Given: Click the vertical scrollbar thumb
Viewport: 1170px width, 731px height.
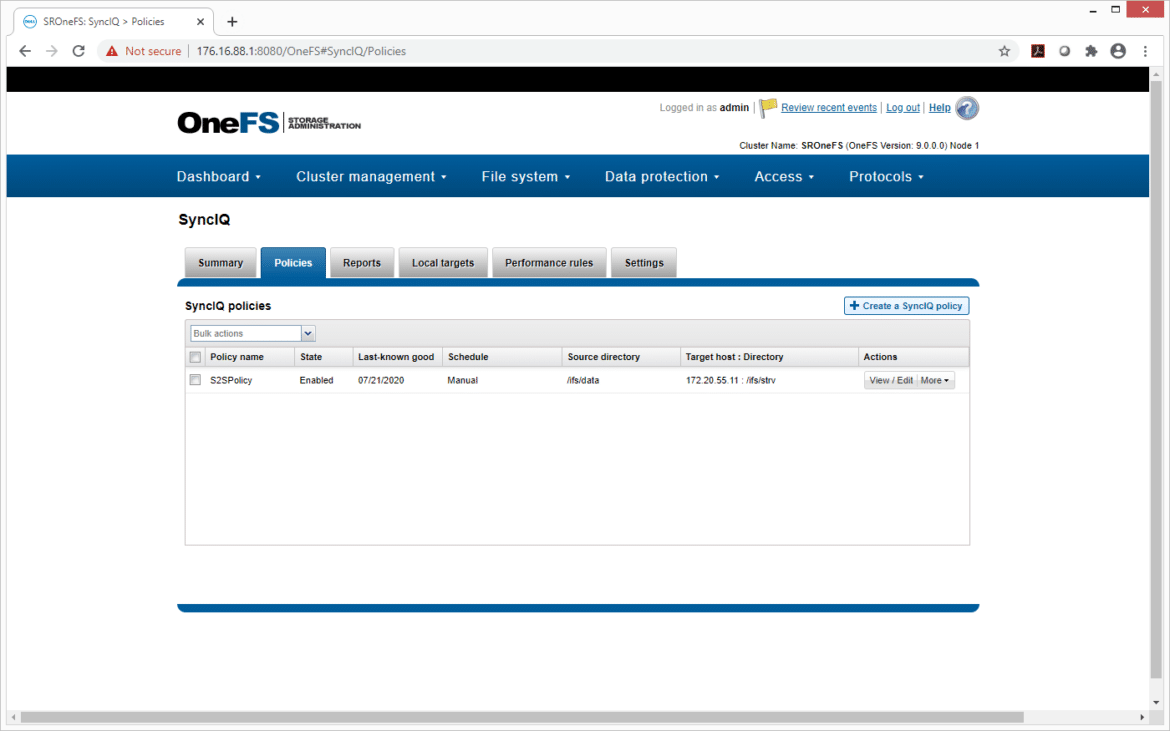Looking at the screenshot, I should [x=1156, y=380].
